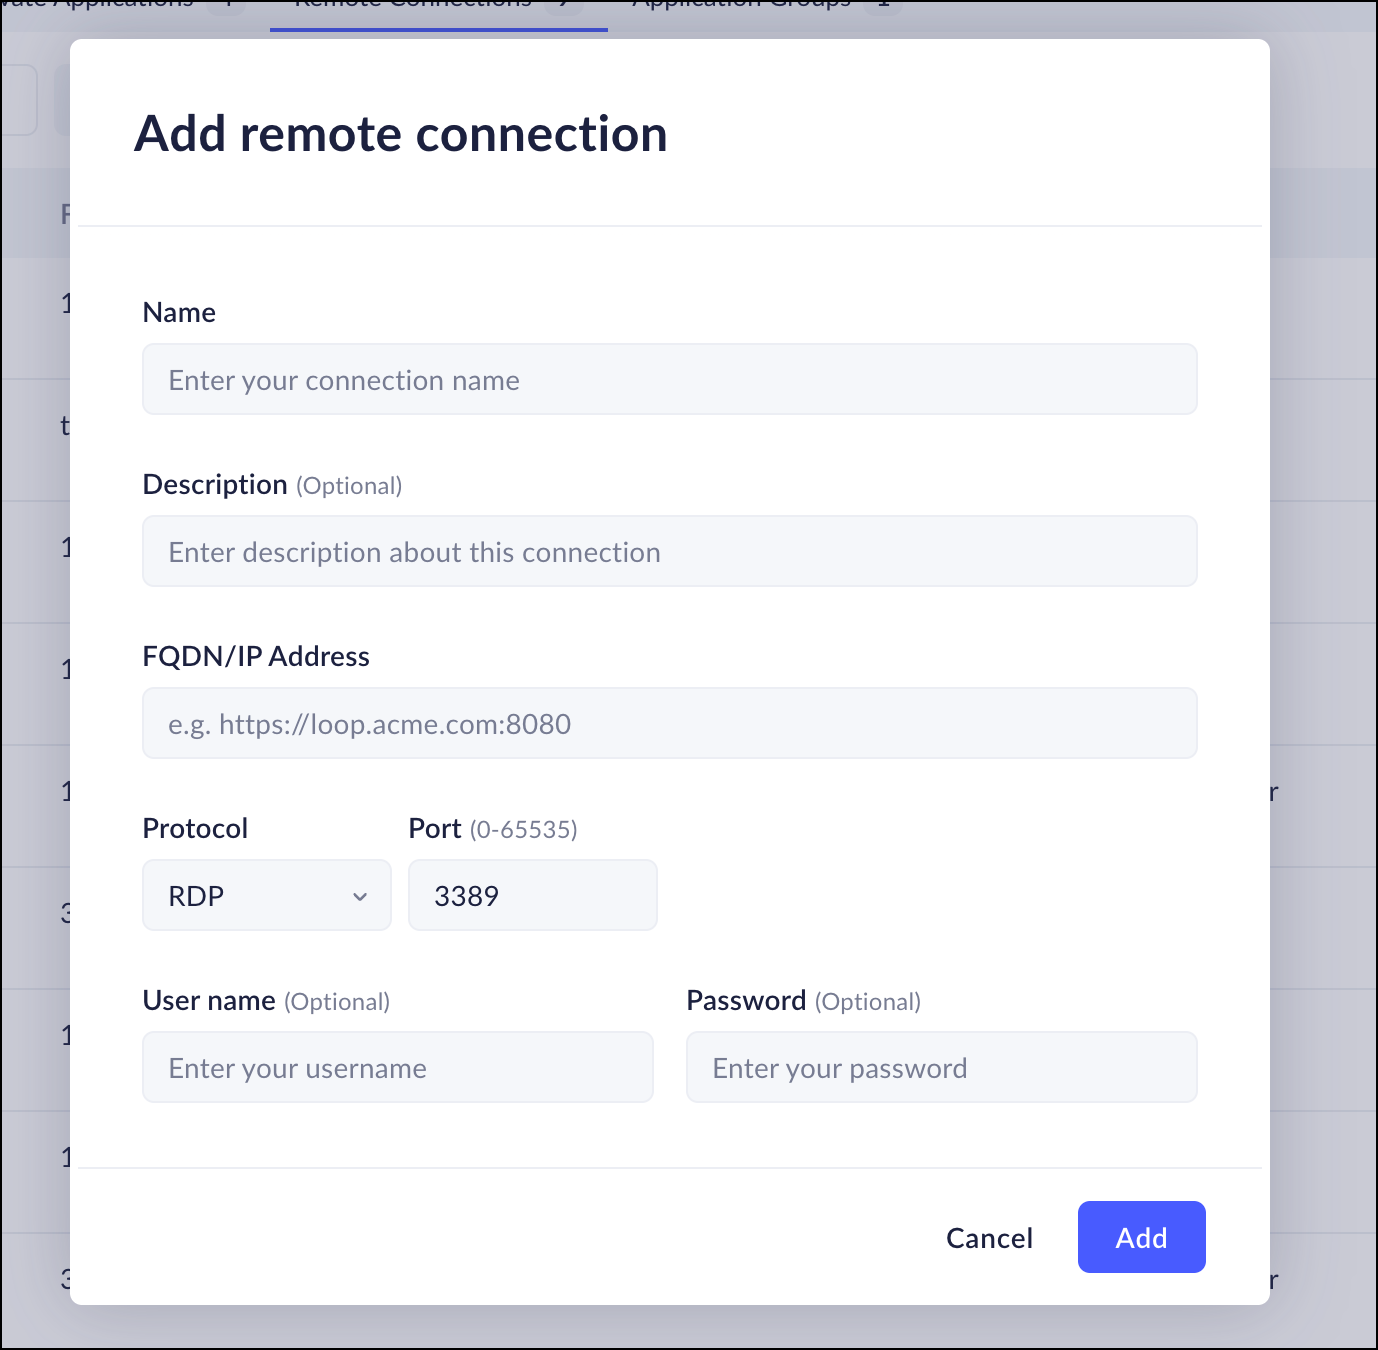Open the Protocol dropdown showing RDP
Viewport: 1378px width, 1350px height.
point(266,896)
